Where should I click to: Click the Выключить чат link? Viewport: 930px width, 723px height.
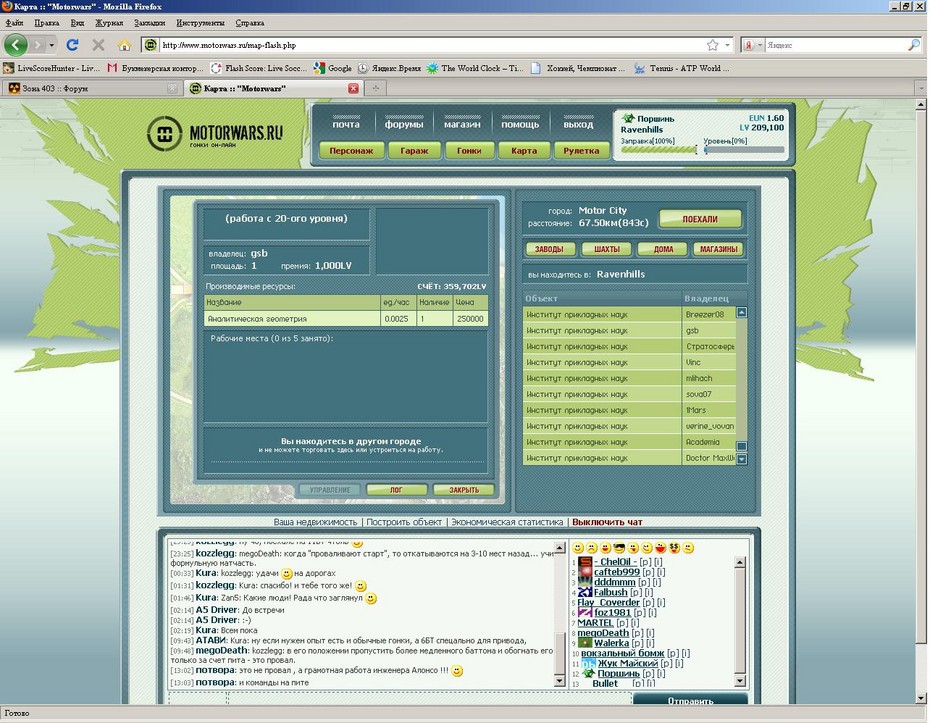607,522
